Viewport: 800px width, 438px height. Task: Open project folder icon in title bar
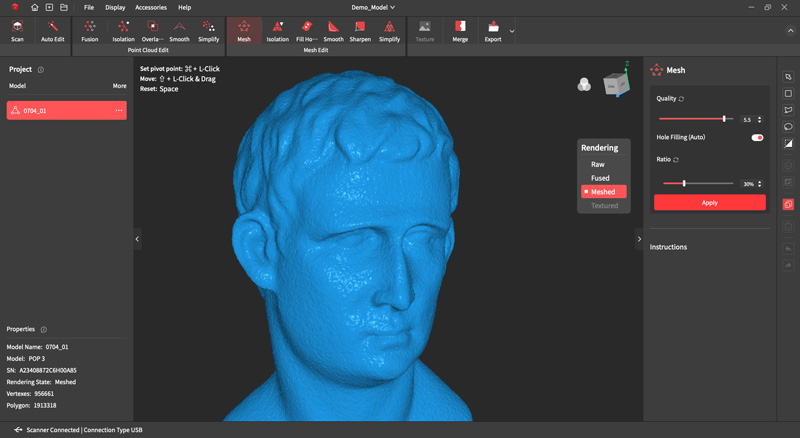pyautogui.click(x=64, y=7)
